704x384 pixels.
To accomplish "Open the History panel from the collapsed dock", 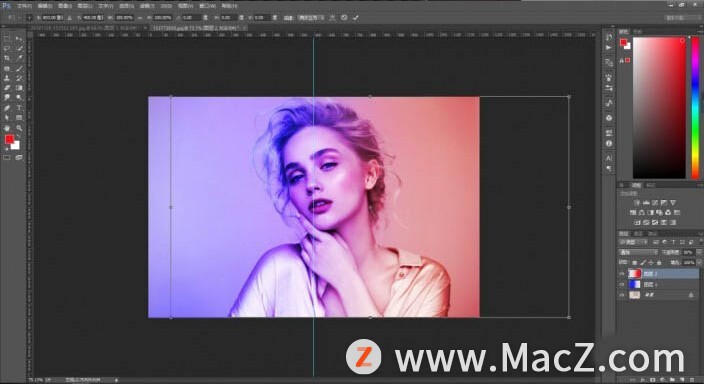I will pyautogui.click(x=609, y=37).
